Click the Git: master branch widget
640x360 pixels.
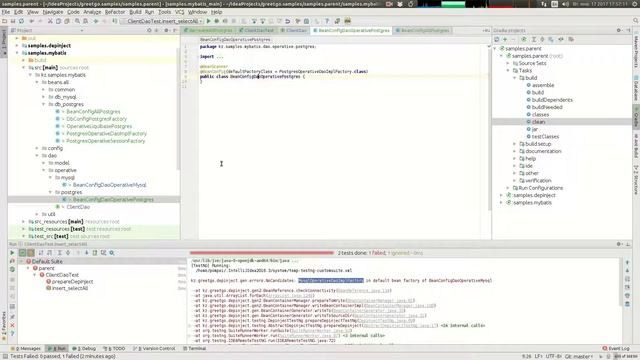579,356
